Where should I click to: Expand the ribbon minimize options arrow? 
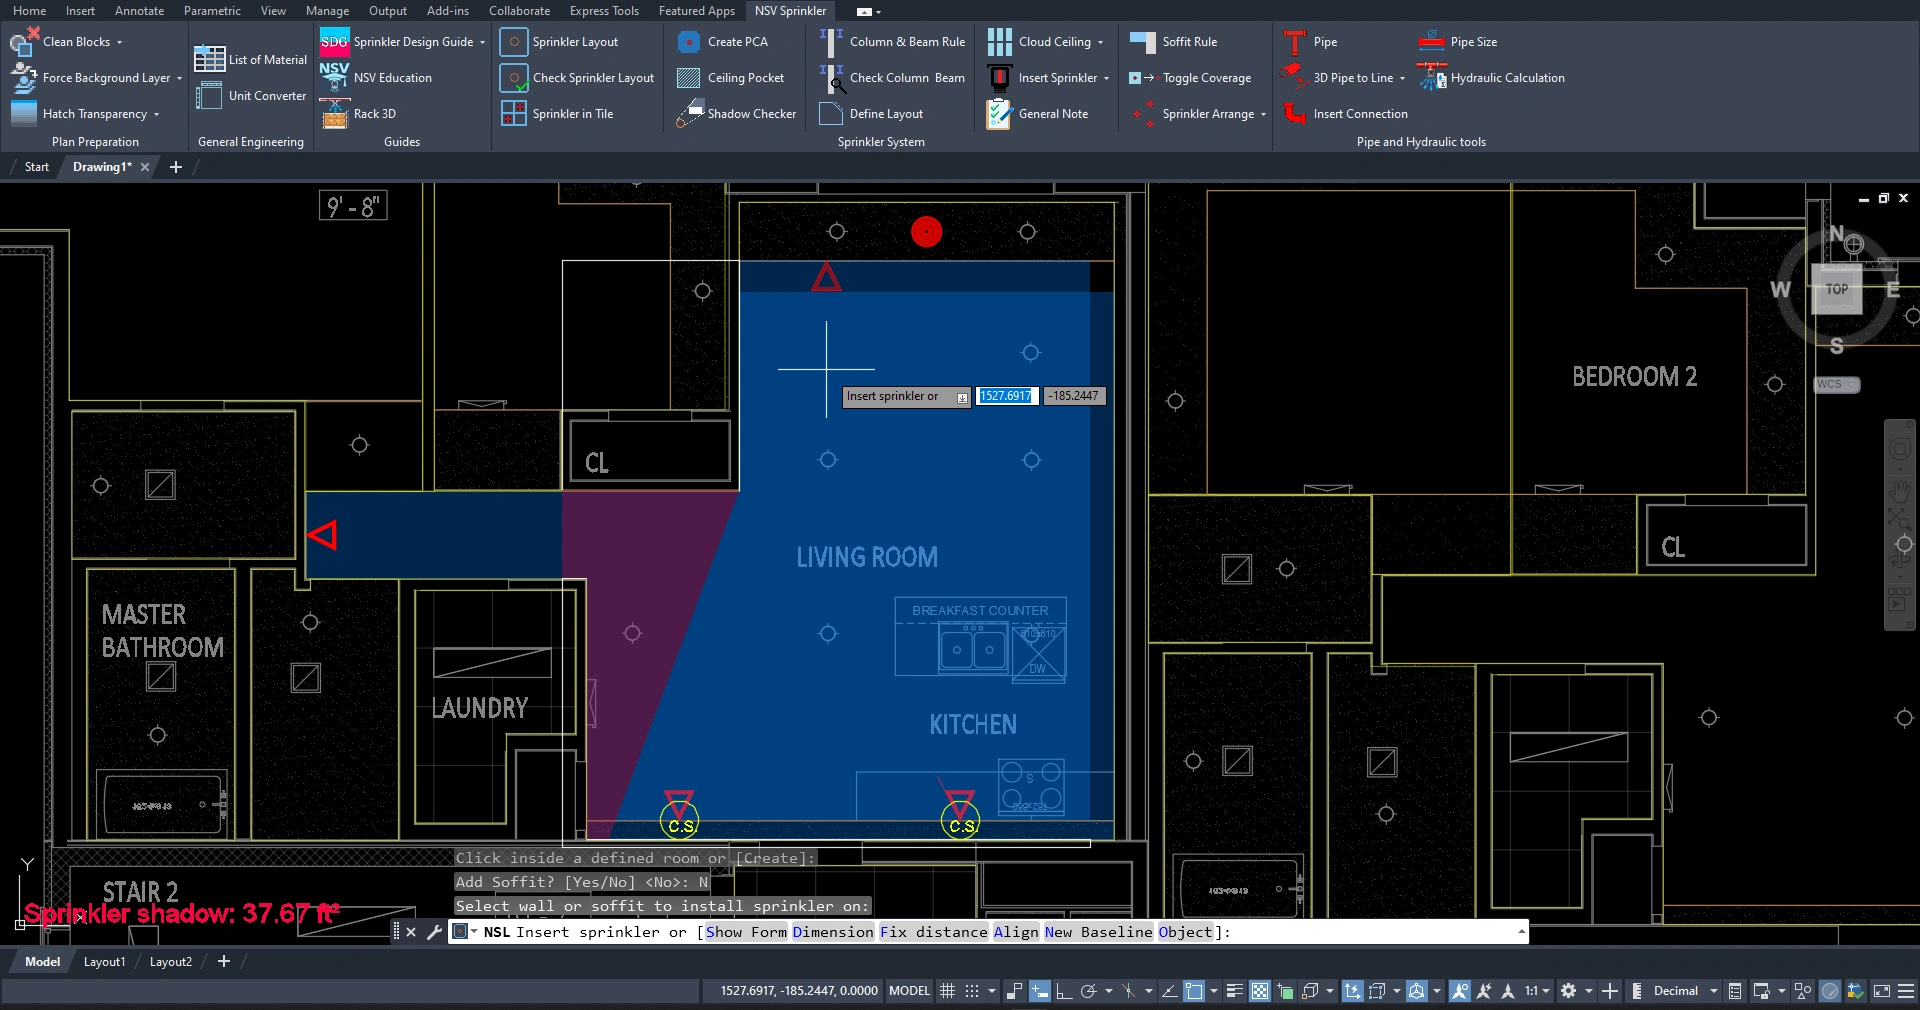click(x=878, y=12)
